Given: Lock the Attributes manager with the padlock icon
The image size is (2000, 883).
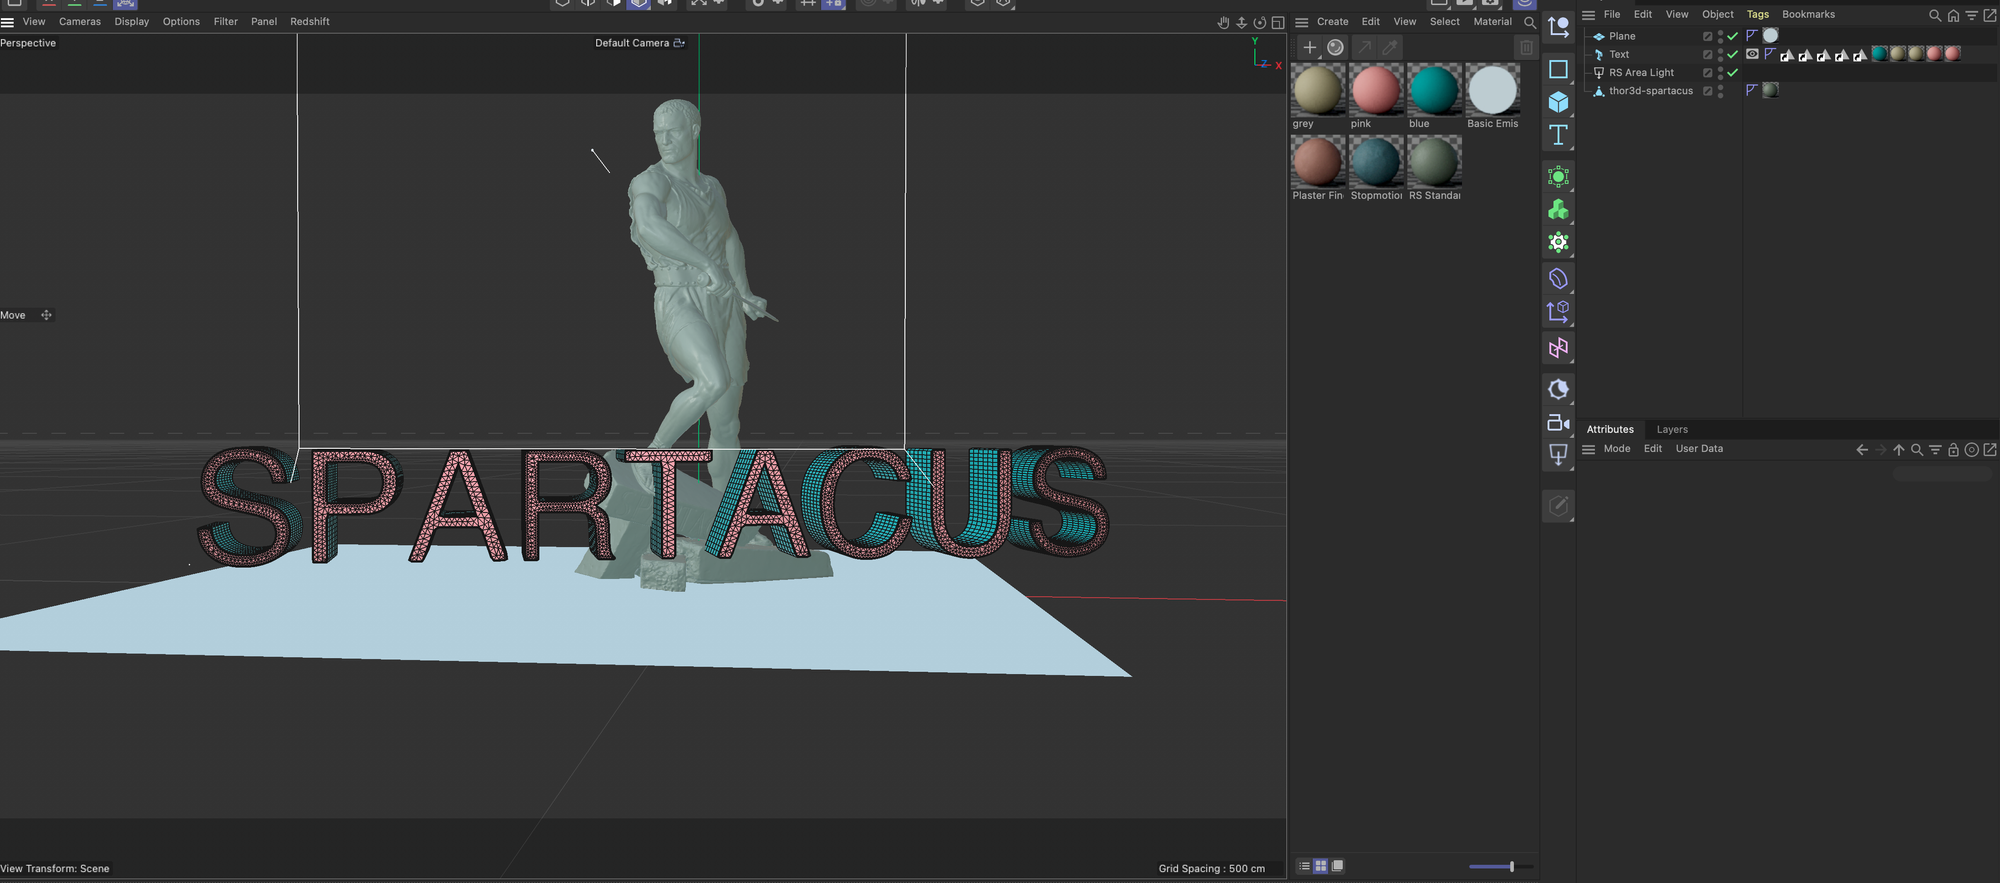Looking at the screenshot, I should click(x=1953, y=450).
